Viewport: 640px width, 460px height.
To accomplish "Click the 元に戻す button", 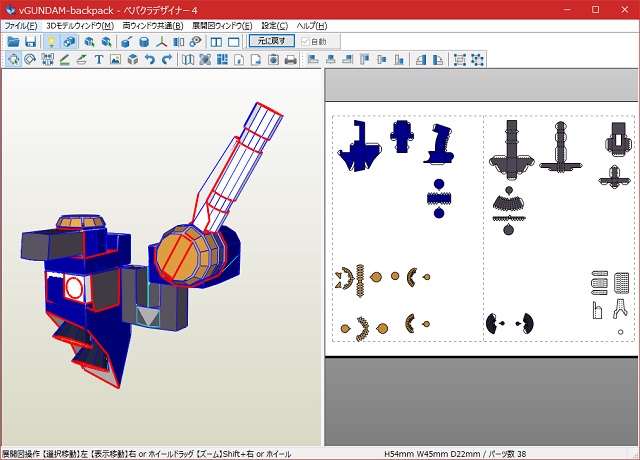I will click(271, 41).
